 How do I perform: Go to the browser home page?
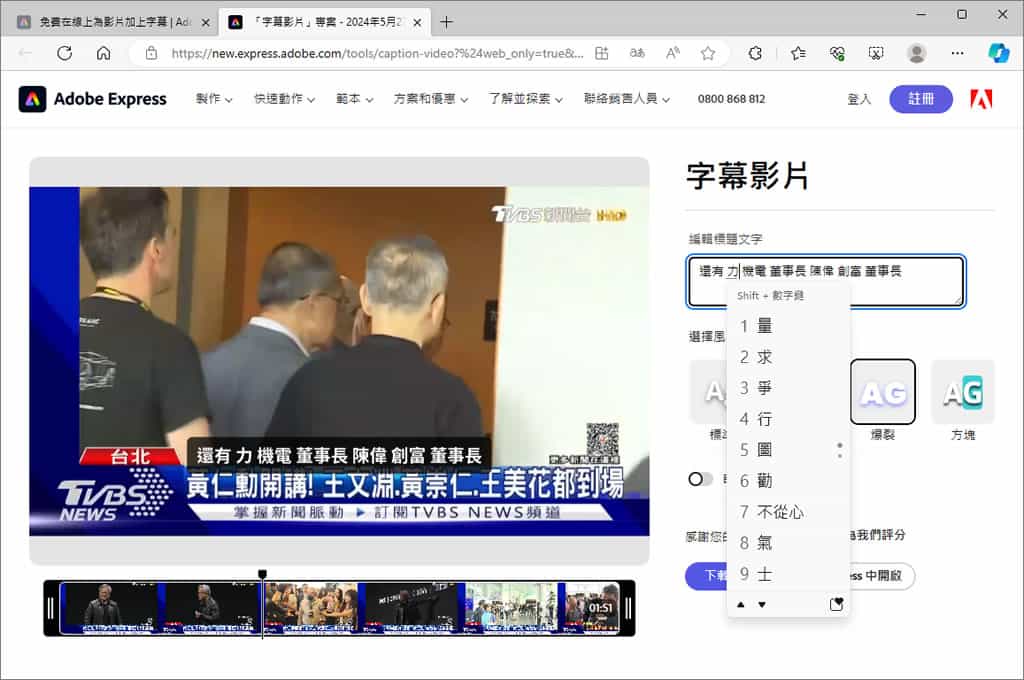click(x=103, y=53)
